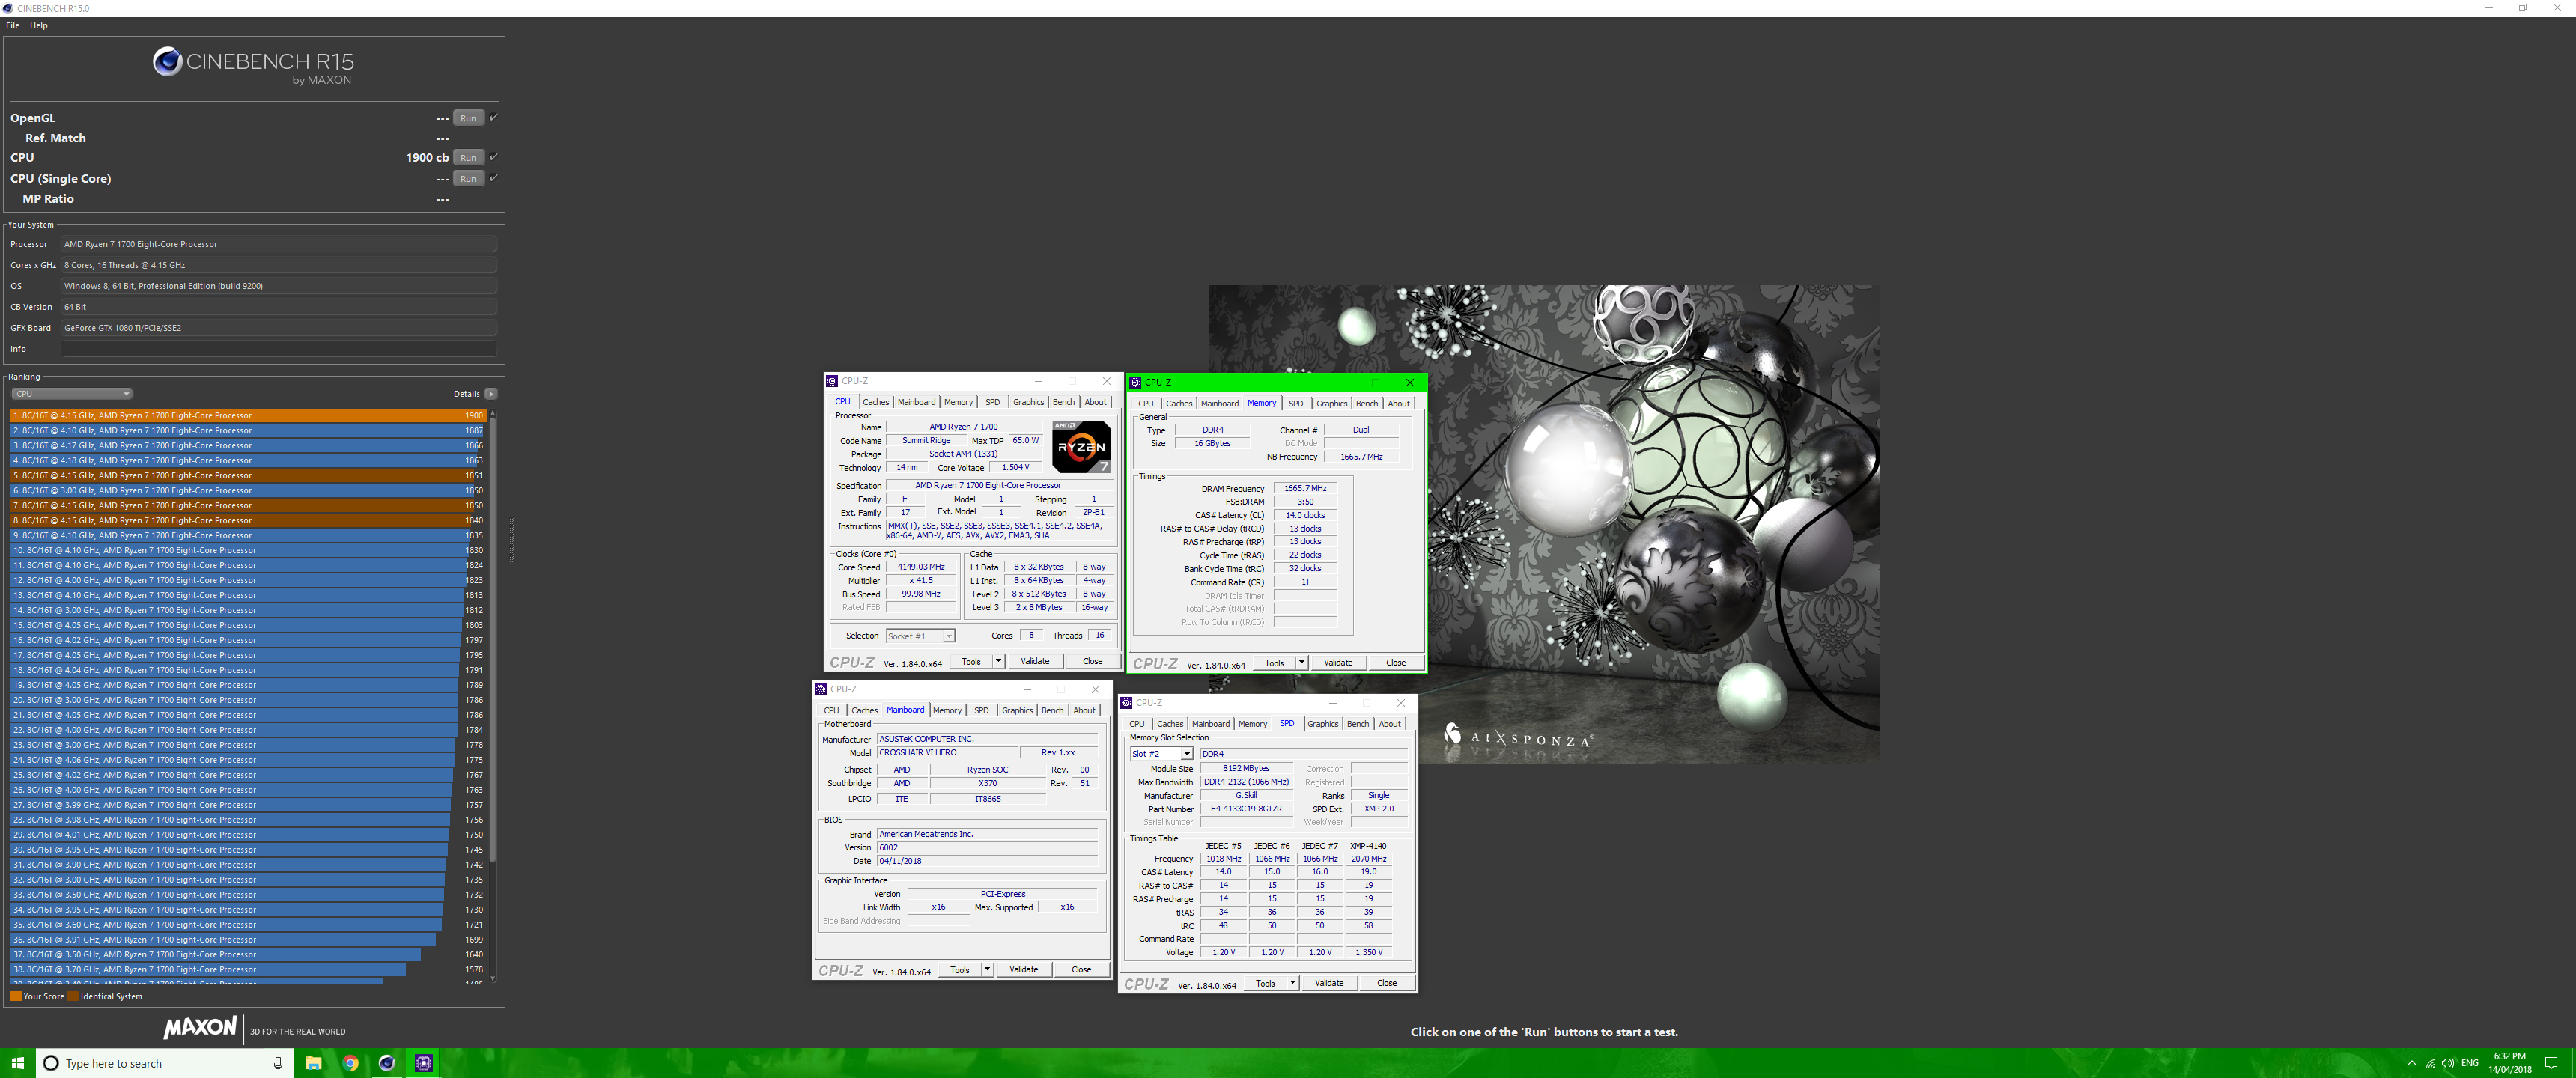Open Graphics tab in CPU-Z Mainboard window
This screenshot has width=2576, height=1078.
pos(1017,711)
